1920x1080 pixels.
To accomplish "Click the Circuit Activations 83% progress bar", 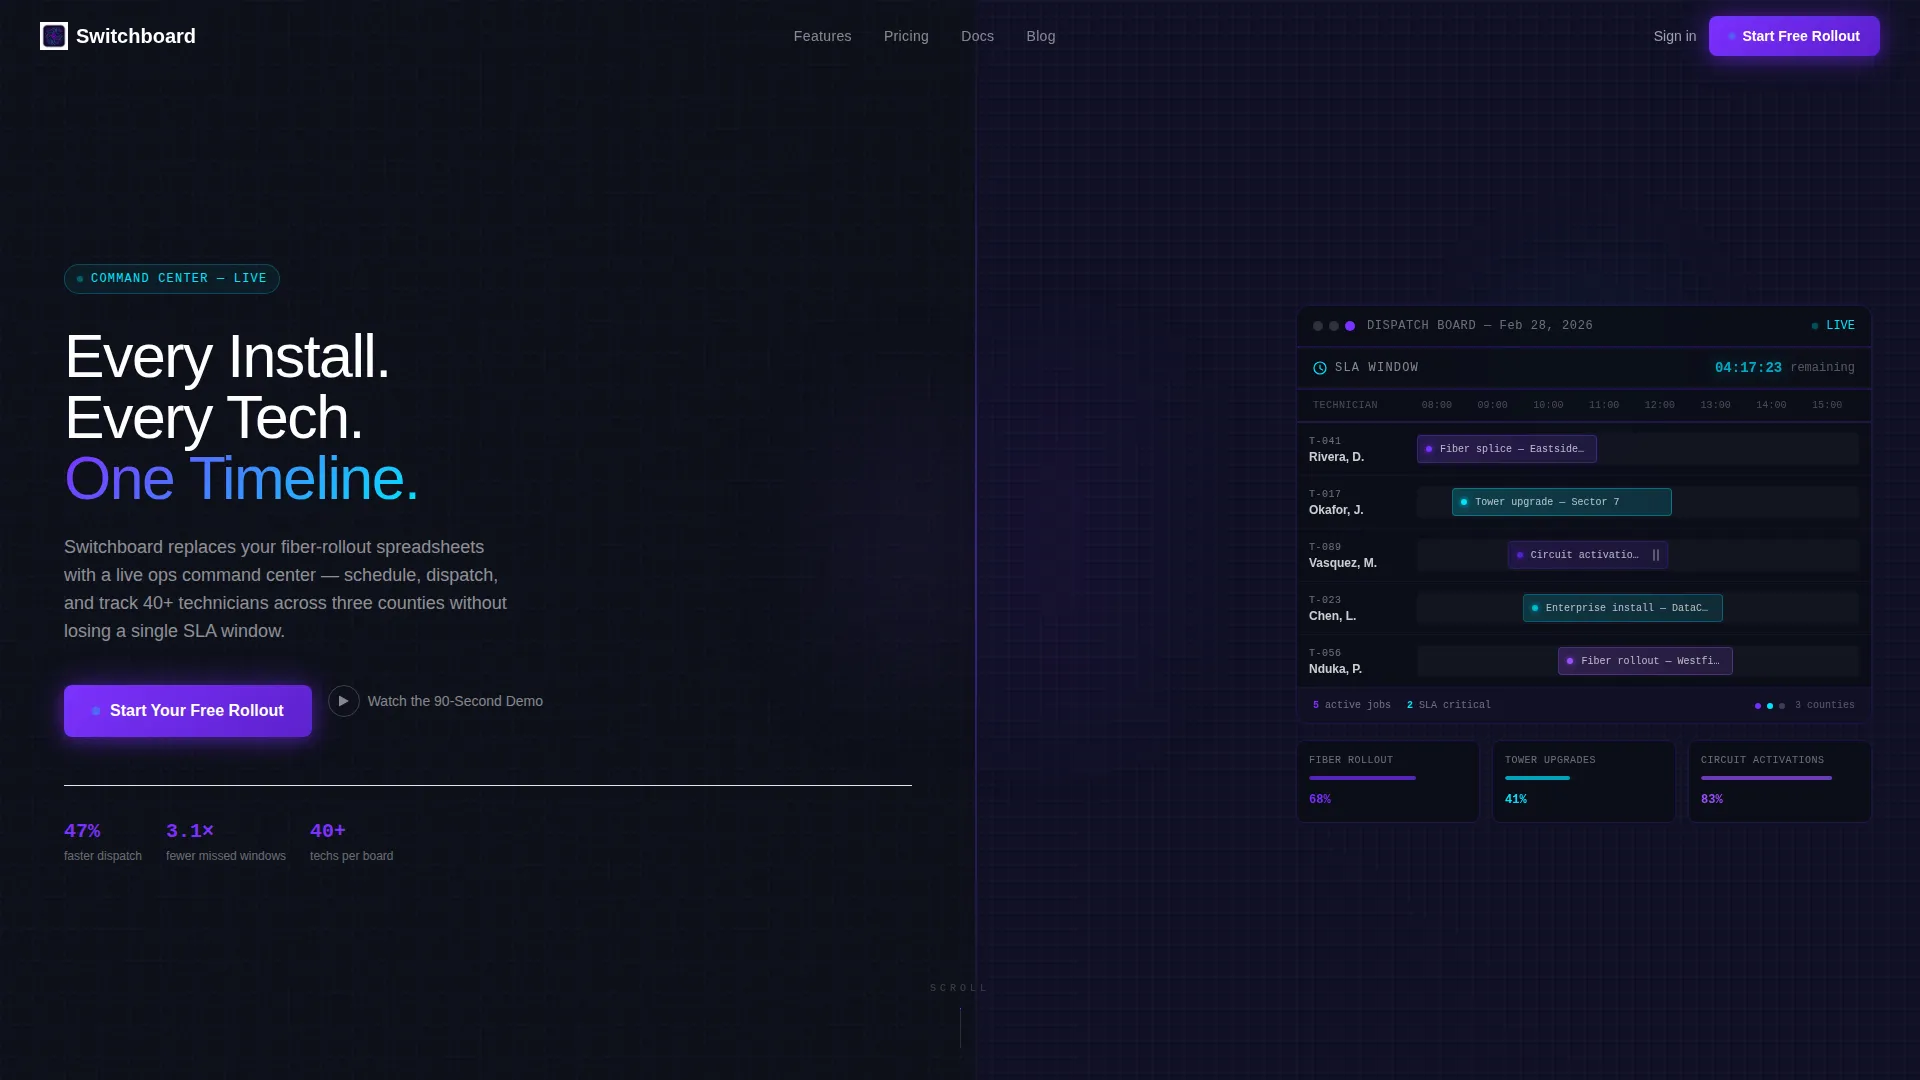I will tap(1766, 778).
